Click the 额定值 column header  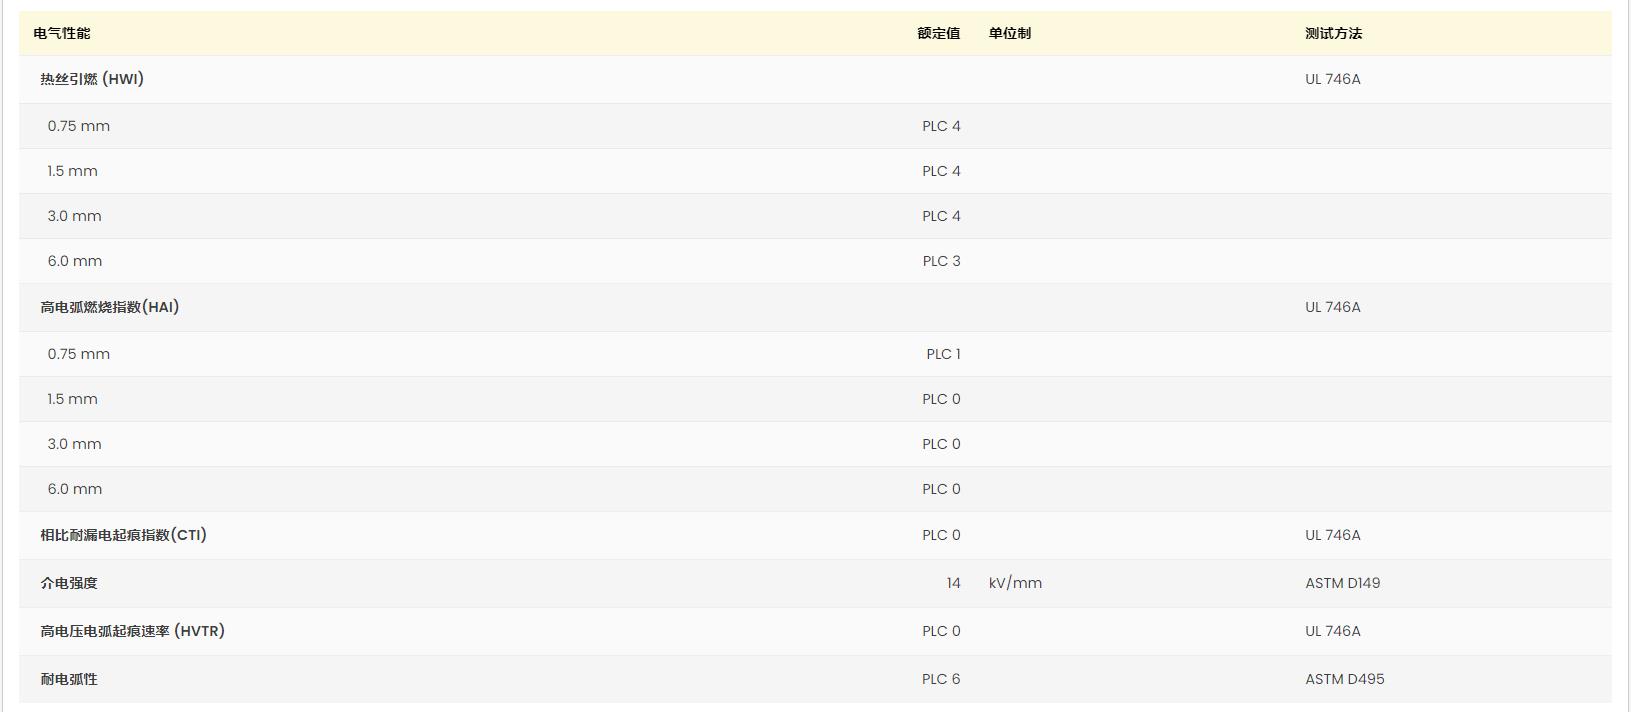tap(938, 33)
